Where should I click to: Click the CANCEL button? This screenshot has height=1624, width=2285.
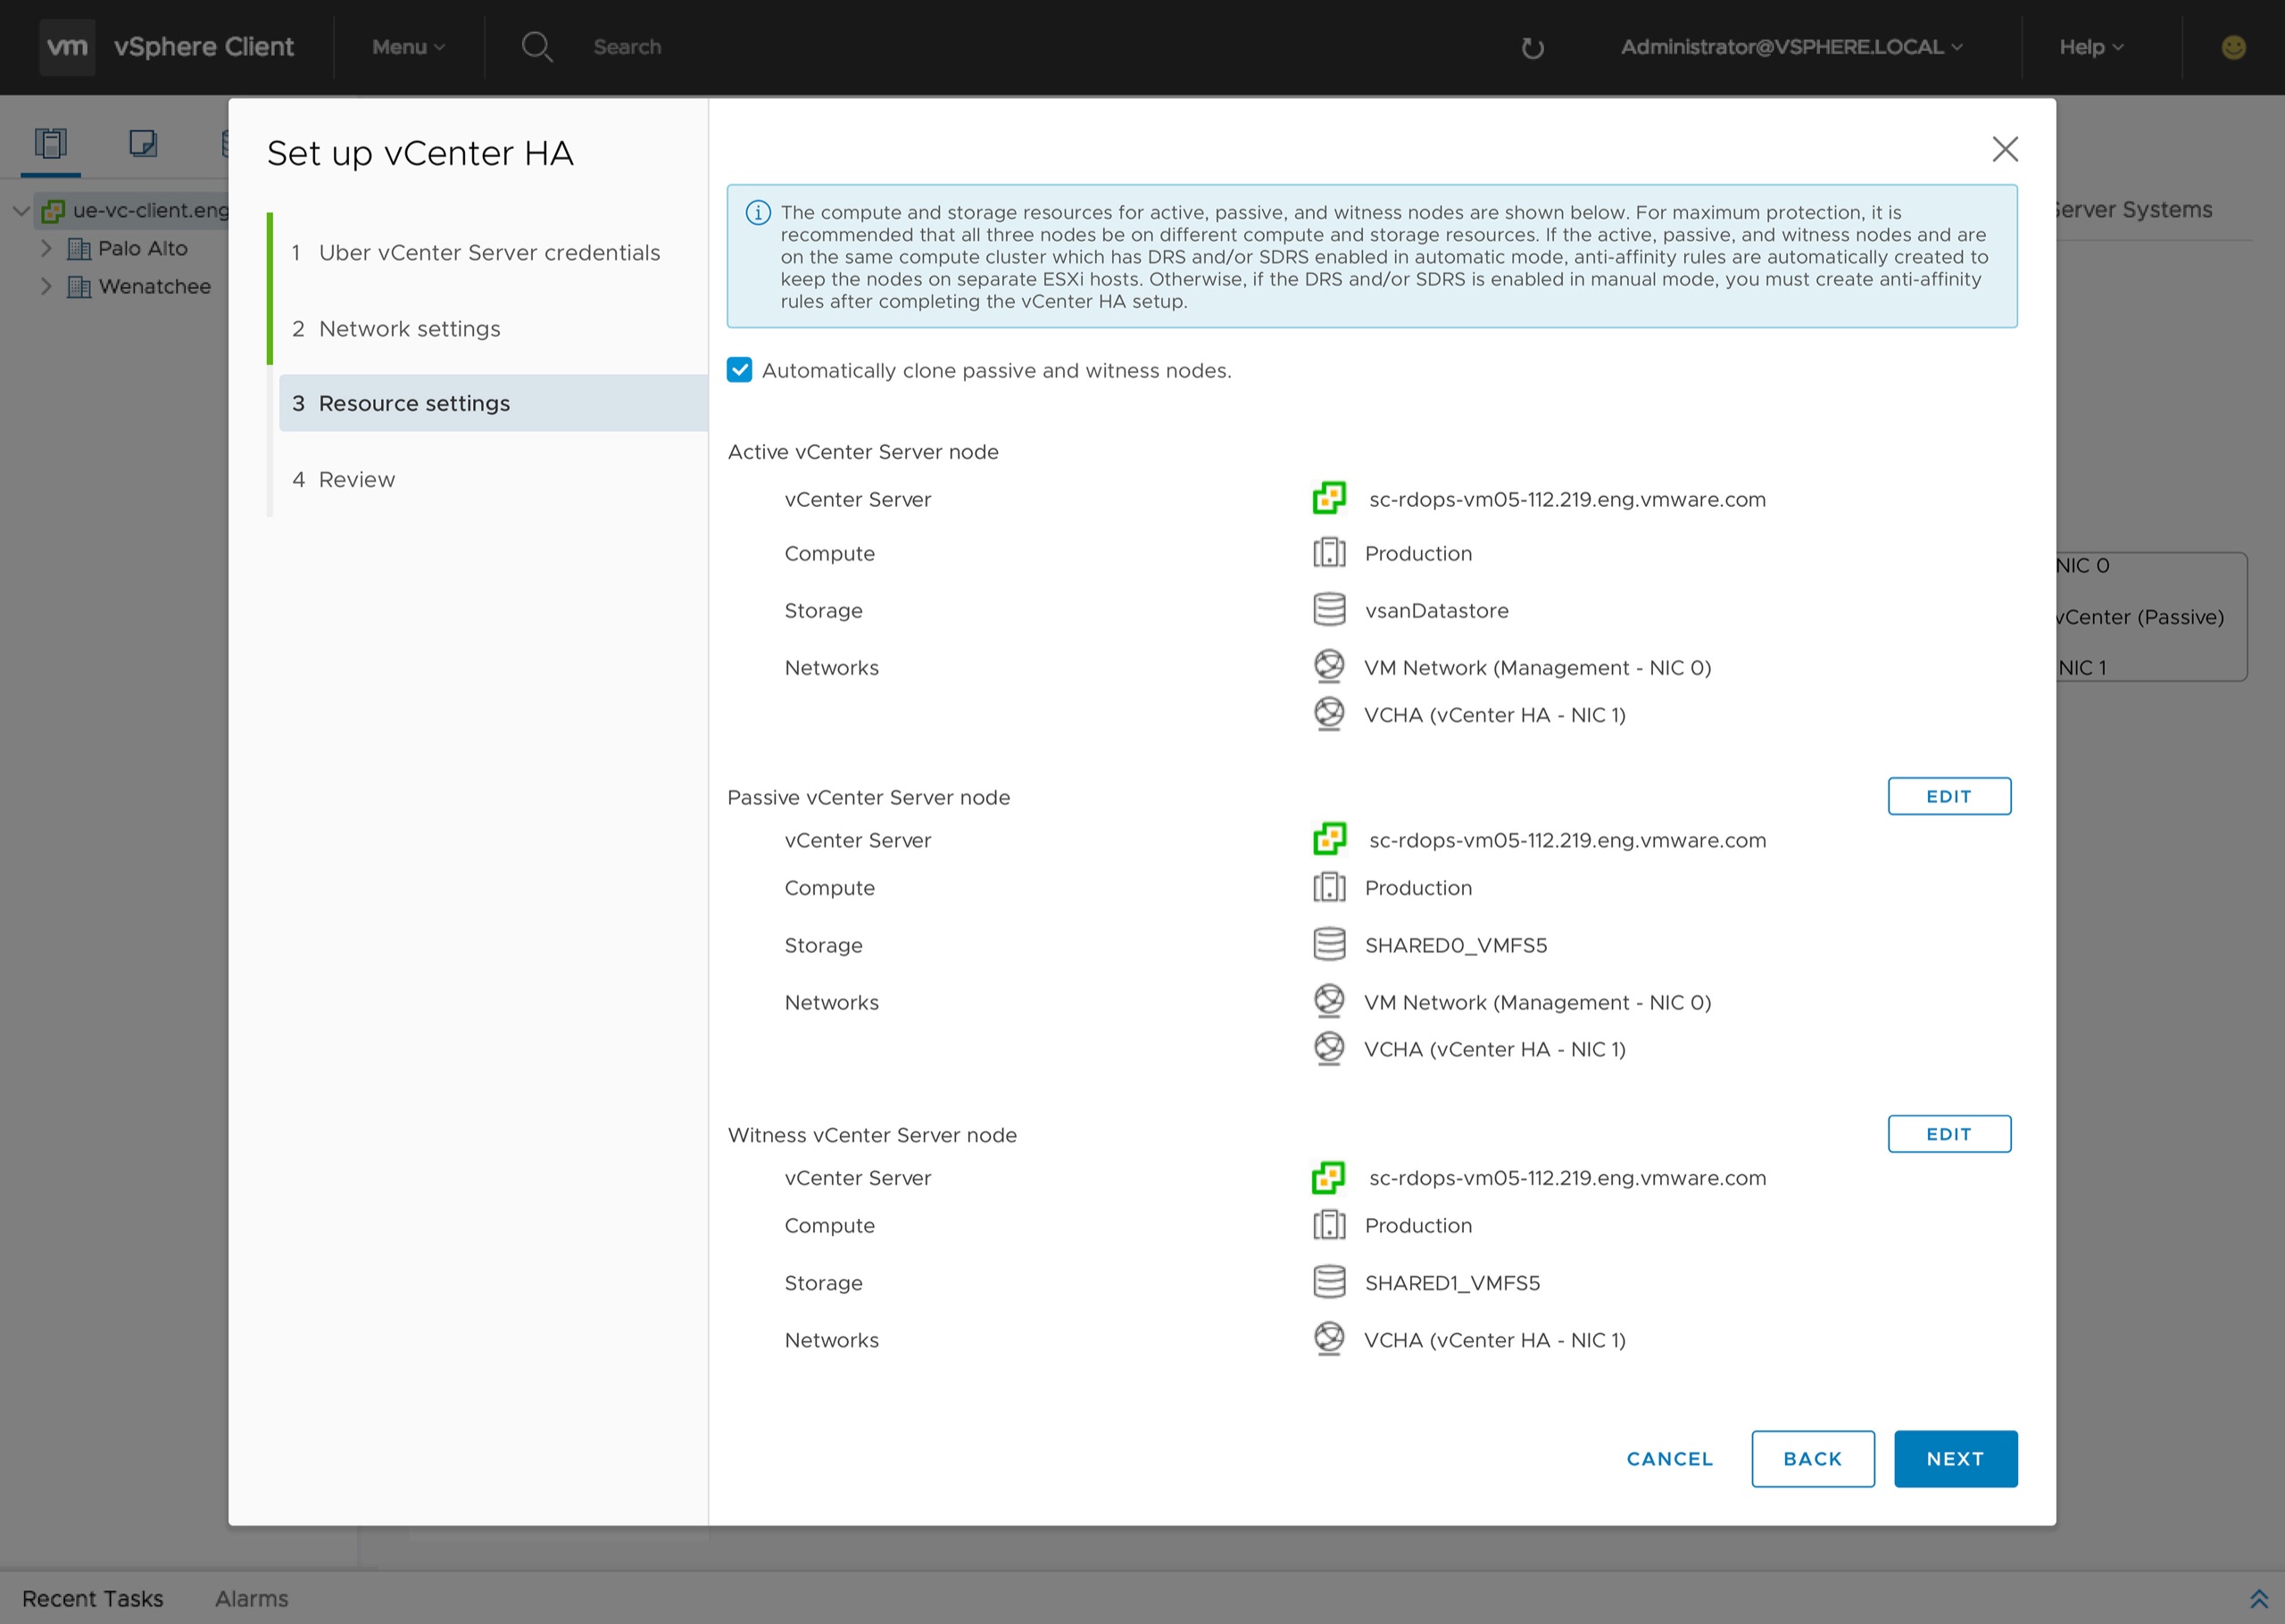pos(1669,1459)
